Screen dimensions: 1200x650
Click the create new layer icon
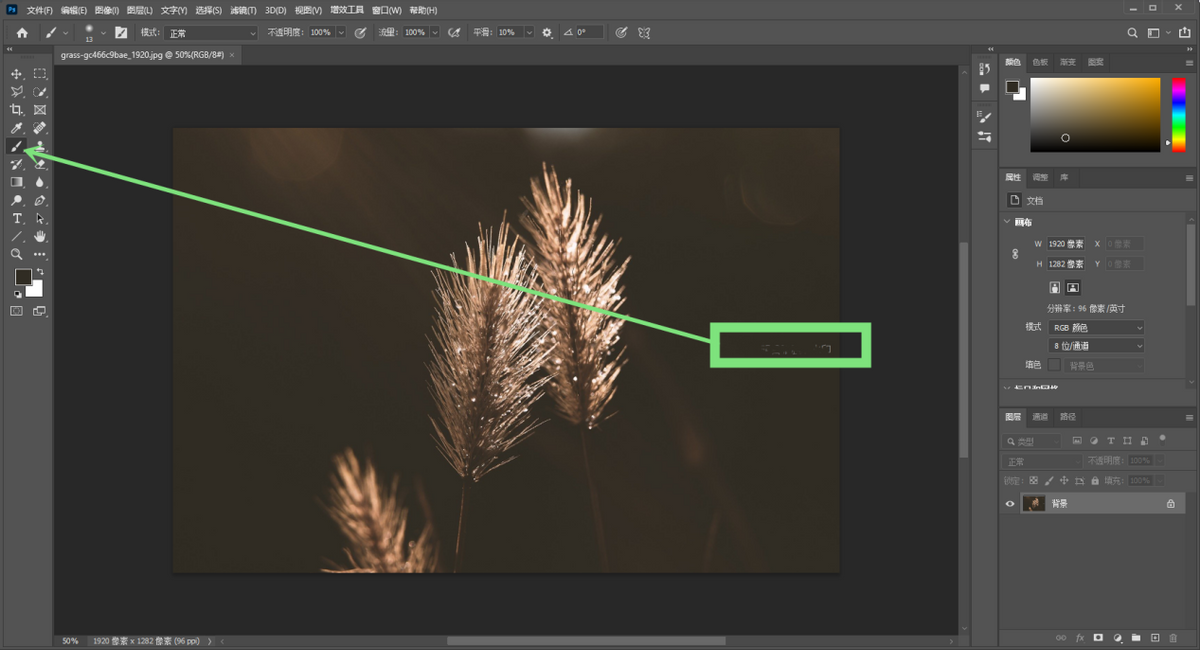(x=1154, y=637)
